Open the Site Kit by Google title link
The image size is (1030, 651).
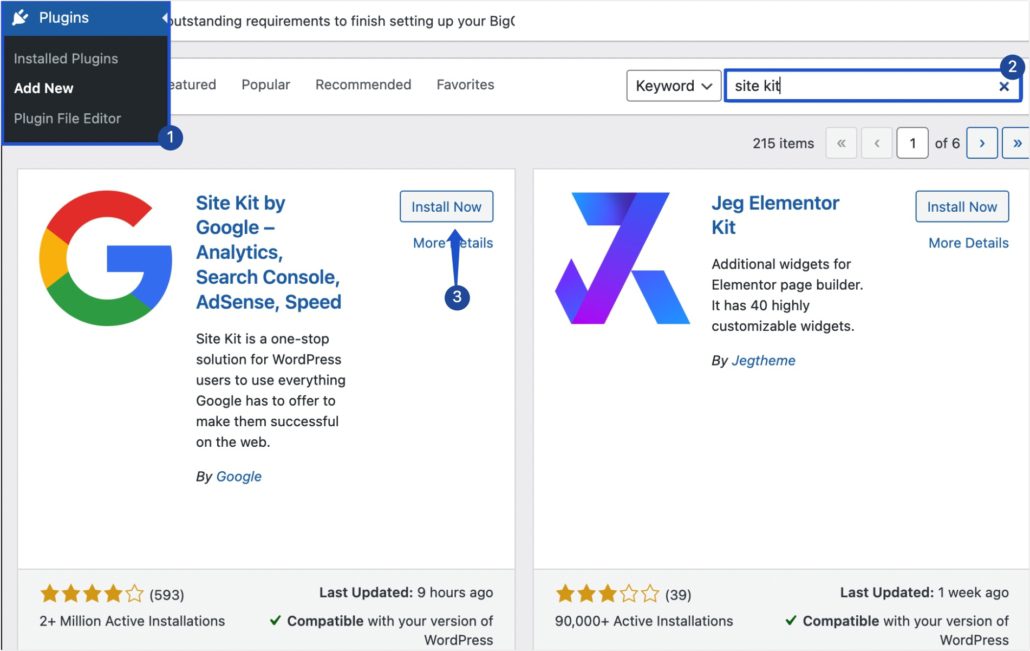coord(268,252)
